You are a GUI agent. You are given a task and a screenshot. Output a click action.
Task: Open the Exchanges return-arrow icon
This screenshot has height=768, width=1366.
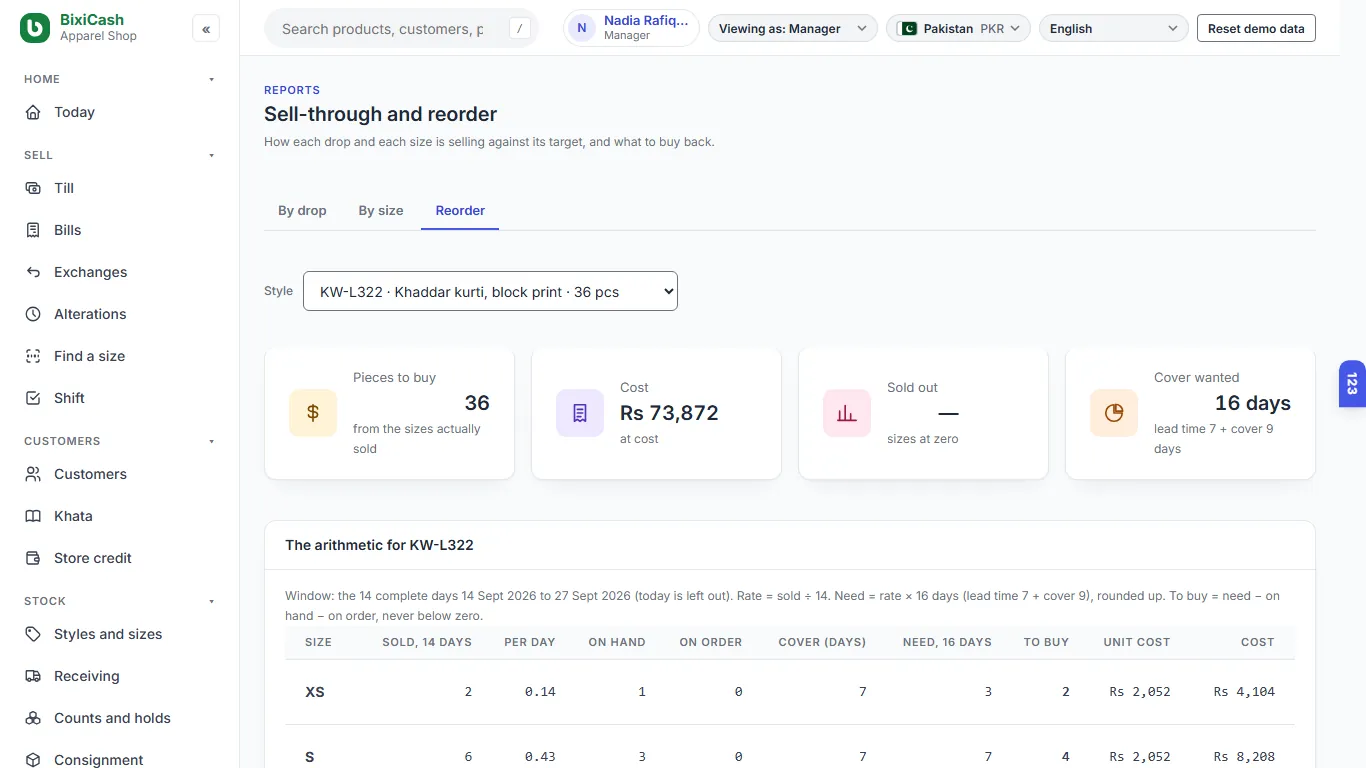pyautogui.click(x=34, y=272)
